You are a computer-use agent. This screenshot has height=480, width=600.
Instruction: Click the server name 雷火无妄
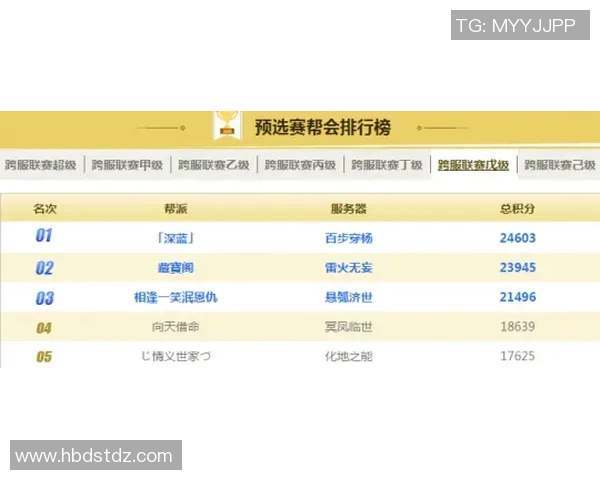click(349, 268)
